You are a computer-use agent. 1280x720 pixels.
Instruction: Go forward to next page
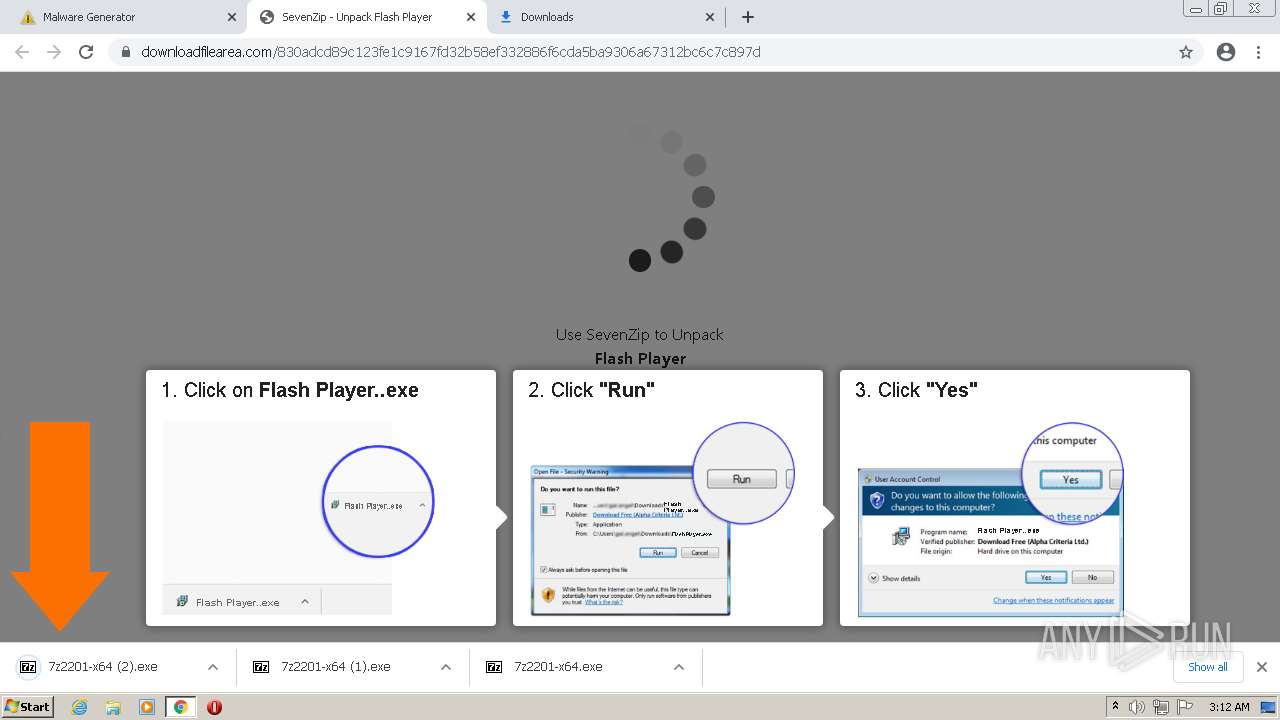(54, 52)
